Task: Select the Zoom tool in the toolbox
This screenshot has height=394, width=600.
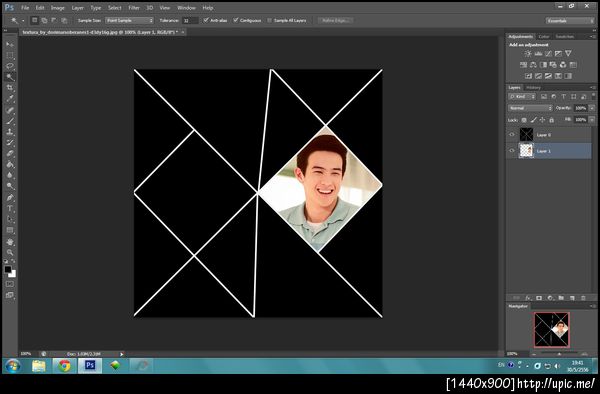Action: [10, 252]
